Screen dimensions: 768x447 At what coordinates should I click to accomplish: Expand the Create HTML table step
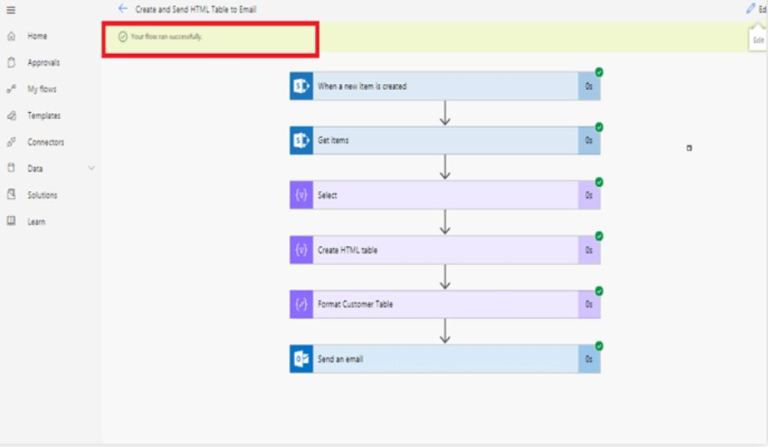point(445,250)
